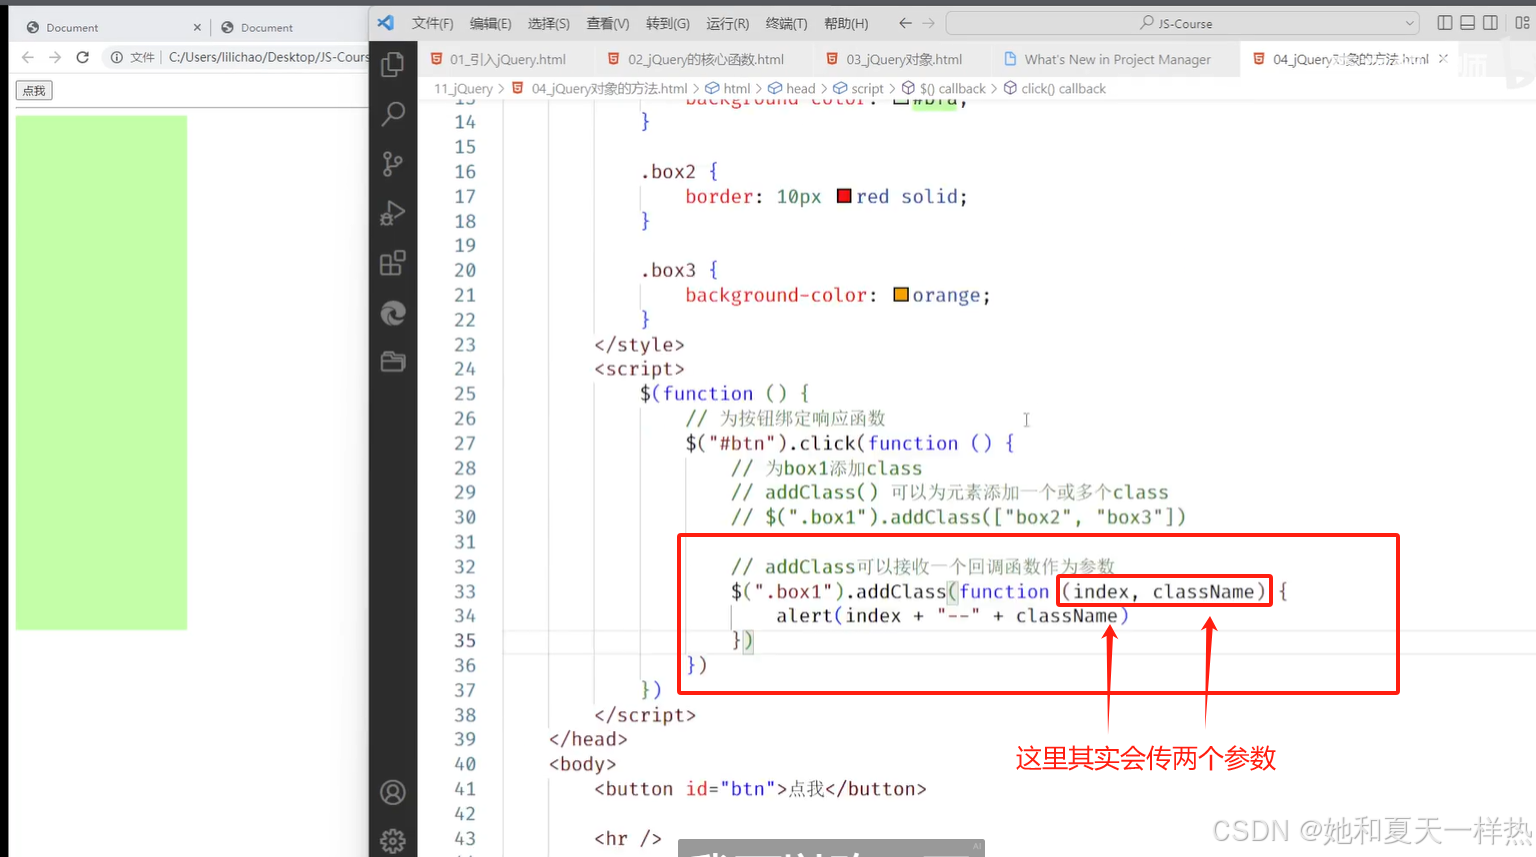This screenshot has width=1536, height=857.
Task: Open the Manage gear icon
Action: click(x=393, y=841)
